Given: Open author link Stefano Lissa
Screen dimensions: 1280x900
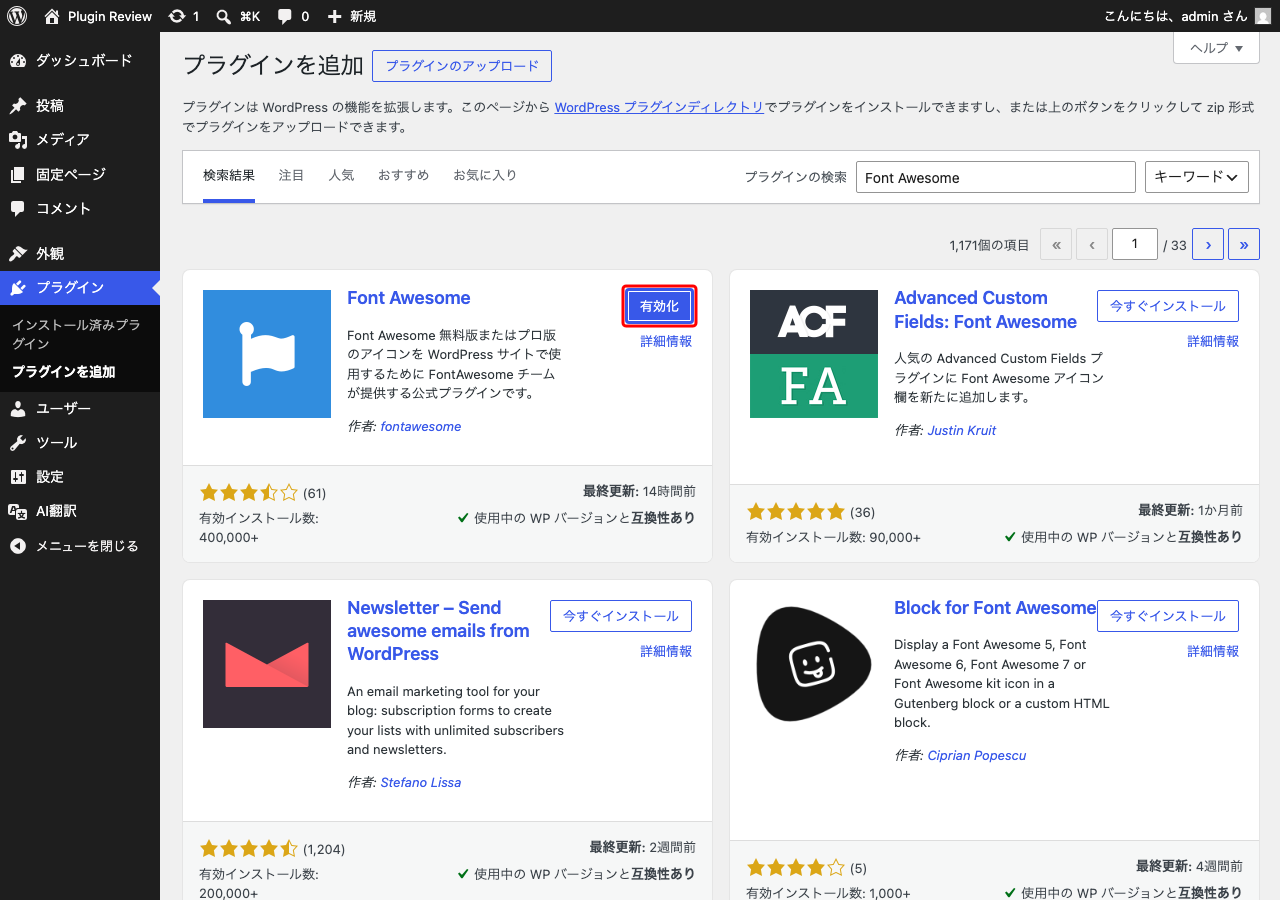Looking at the screenshot, I should (421, 782).
